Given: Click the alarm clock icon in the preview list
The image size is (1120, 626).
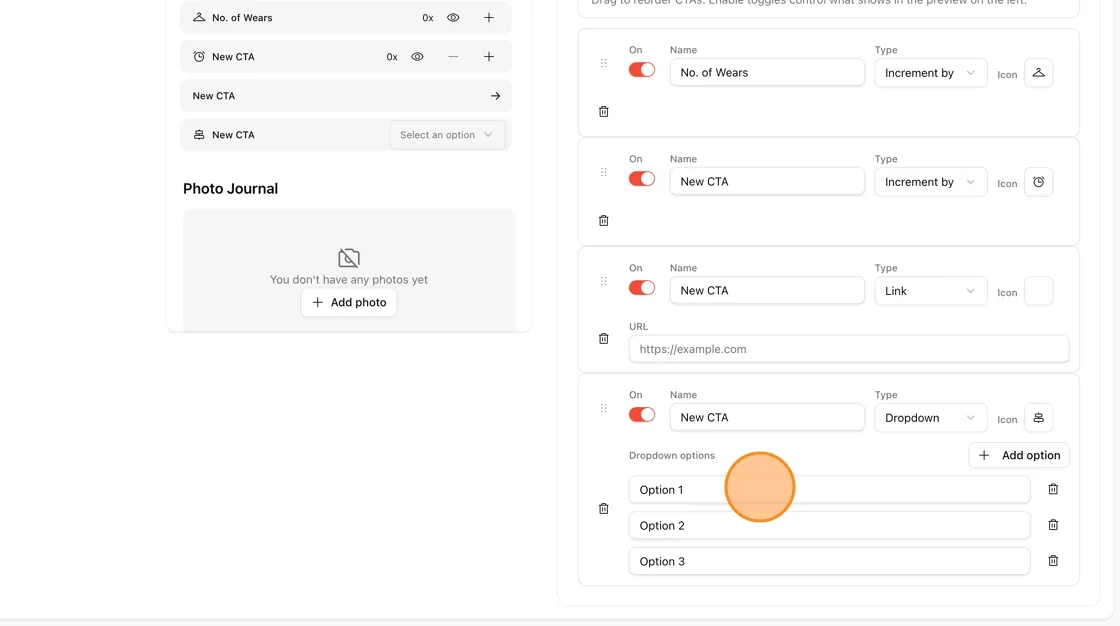Looking at the screenshot, I should click(199, 56).
